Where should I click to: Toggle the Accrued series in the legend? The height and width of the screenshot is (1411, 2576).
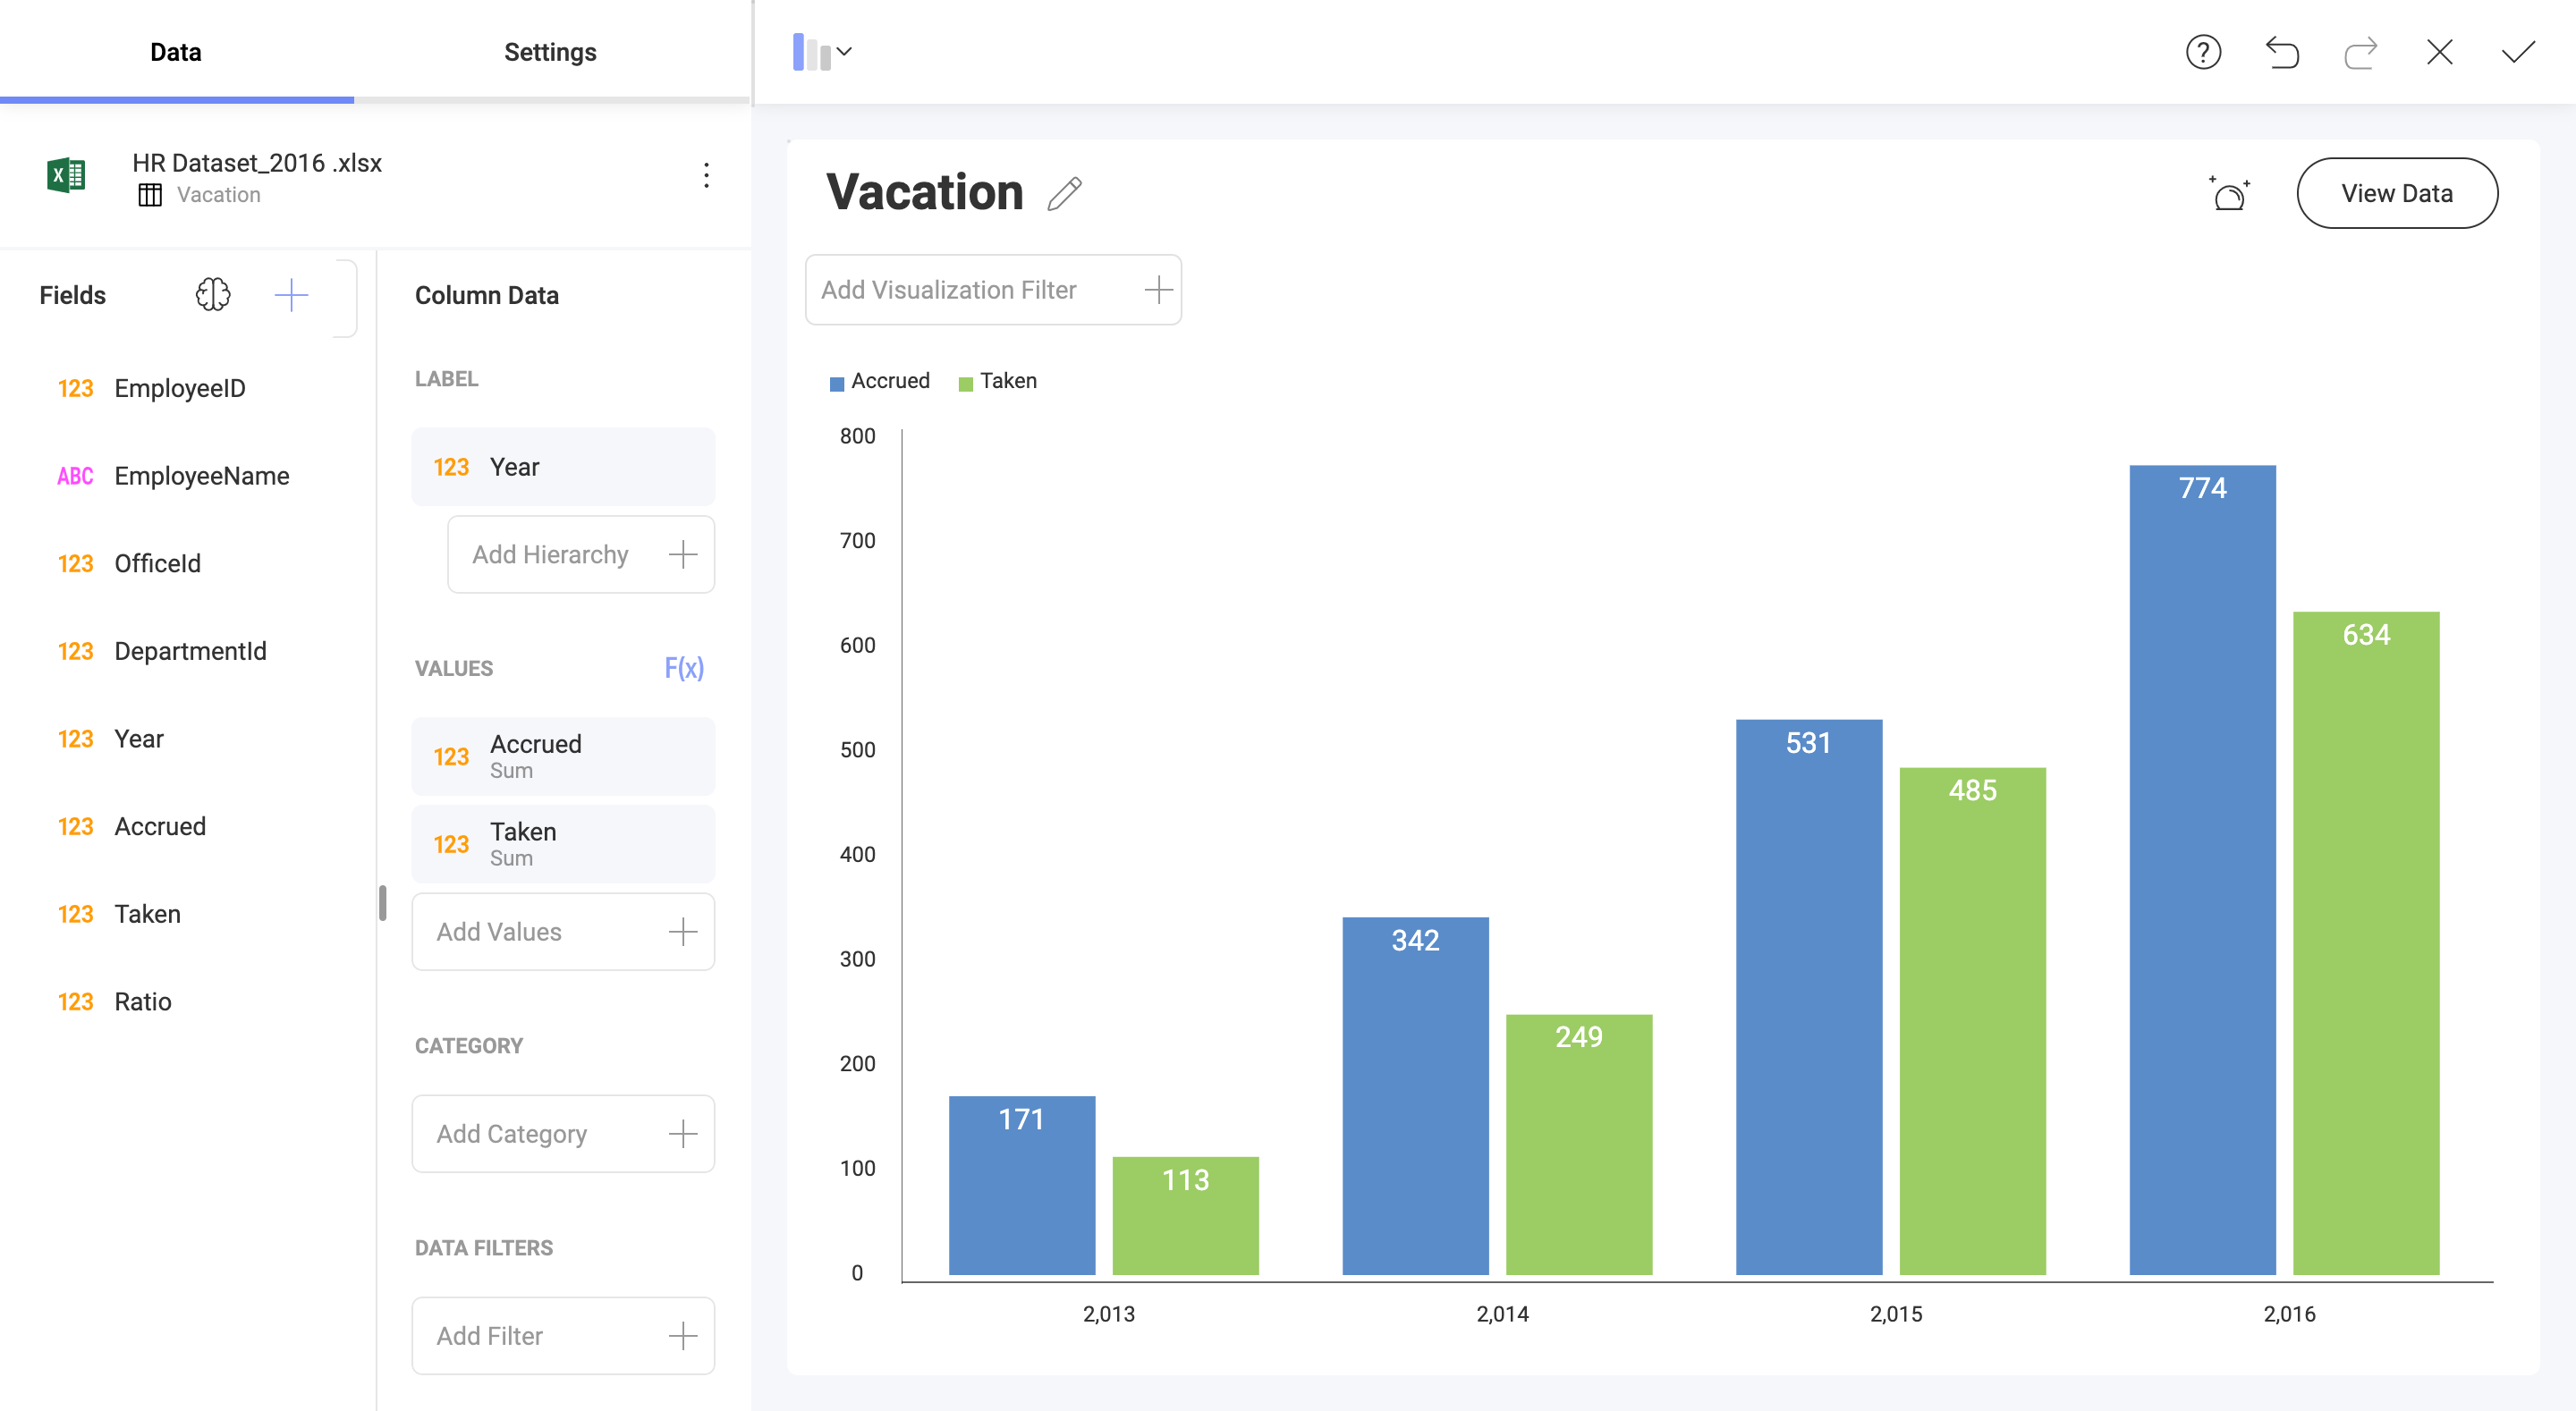878,381
